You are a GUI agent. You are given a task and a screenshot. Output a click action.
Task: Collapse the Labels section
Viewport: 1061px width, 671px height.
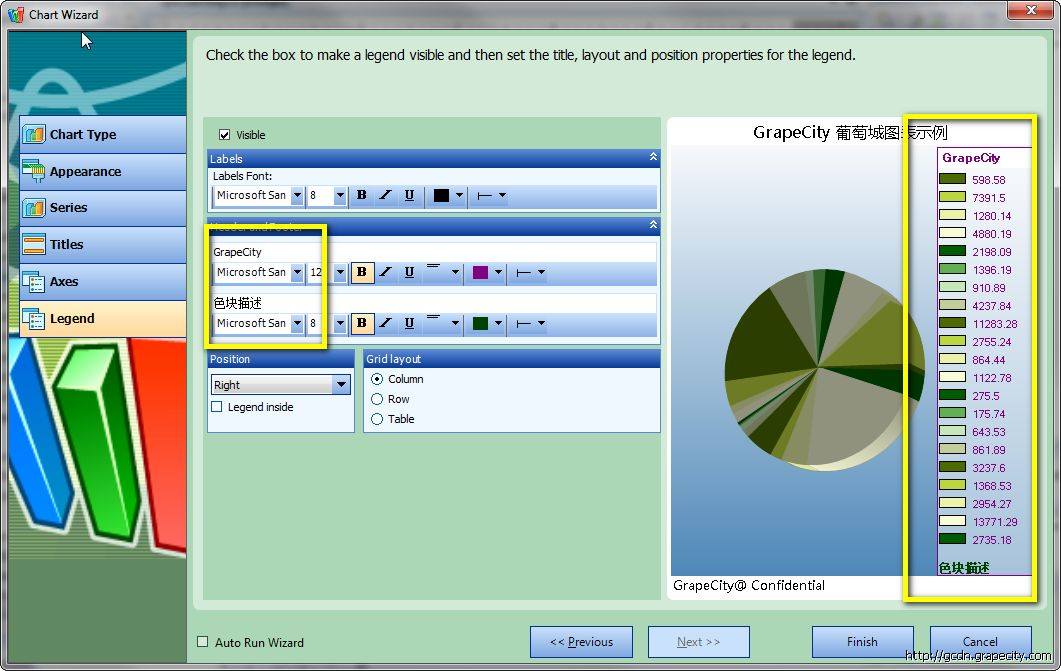pos(653,158)
